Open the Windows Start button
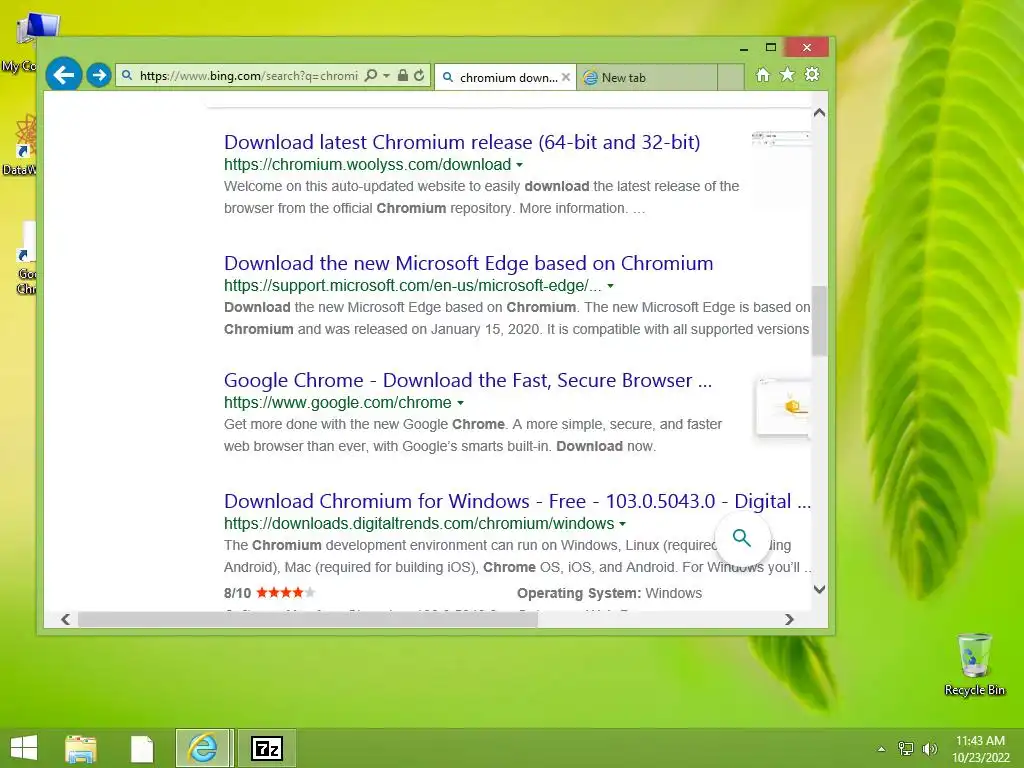The height and width of the screenshot is (768, 1024). click(24, 748)
